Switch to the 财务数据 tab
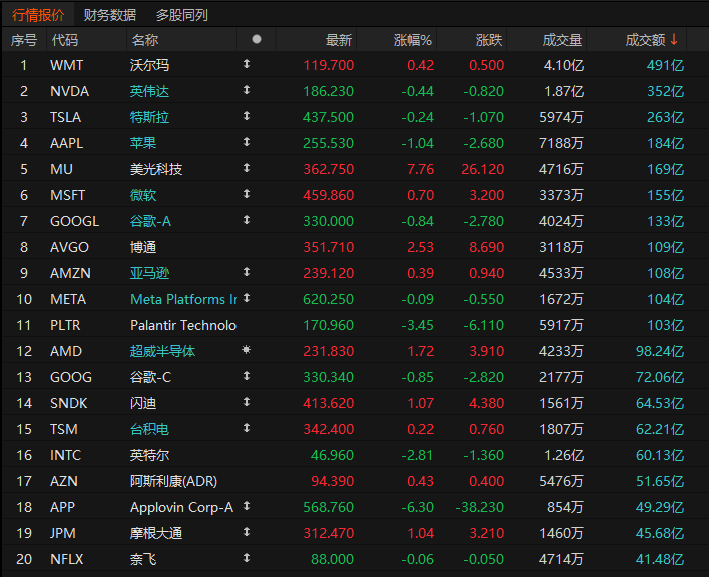 [109, 15]
